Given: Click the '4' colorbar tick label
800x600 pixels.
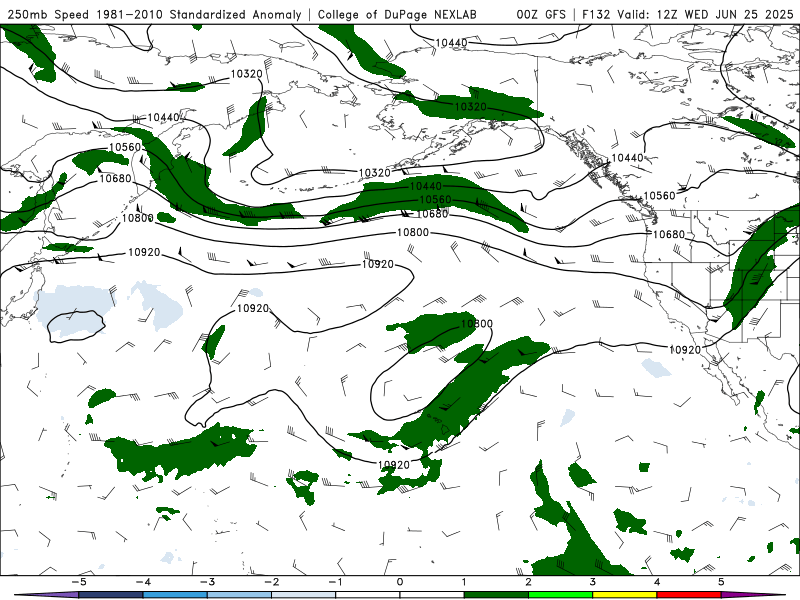Looking at the screenshot, I should [657, 582].
